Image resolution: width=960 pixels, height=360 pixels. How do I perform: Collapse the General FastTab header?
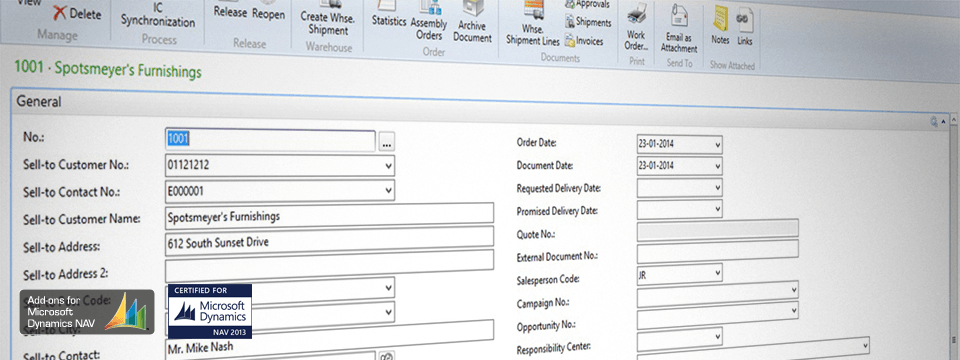pyautogui.click(x=39, y=102)
